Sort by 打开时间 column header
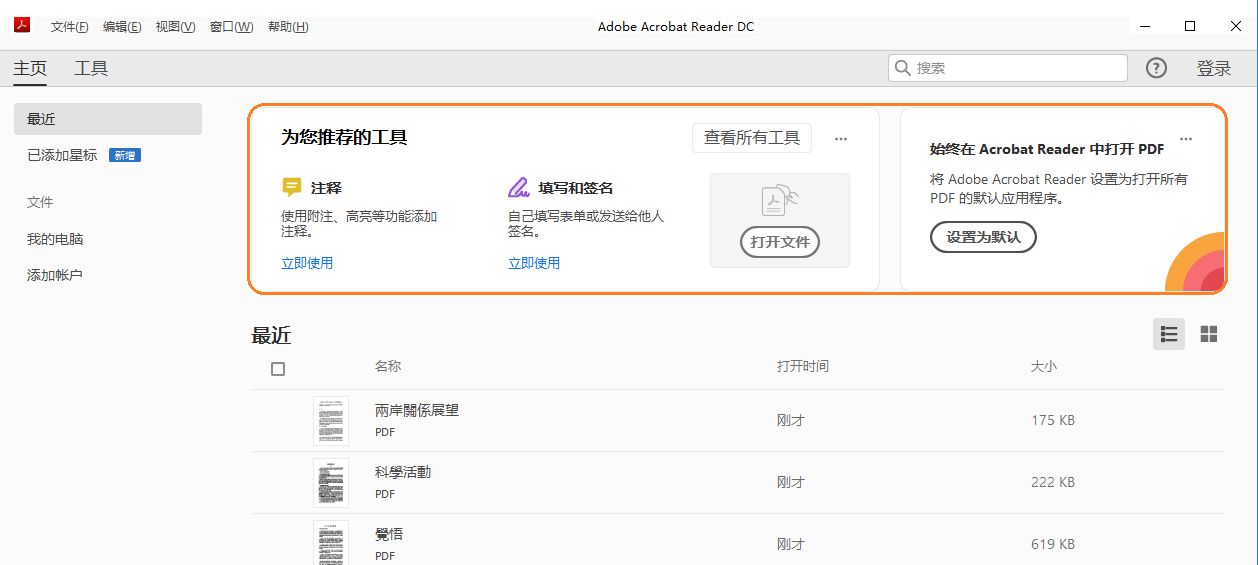 coord(803,366)
